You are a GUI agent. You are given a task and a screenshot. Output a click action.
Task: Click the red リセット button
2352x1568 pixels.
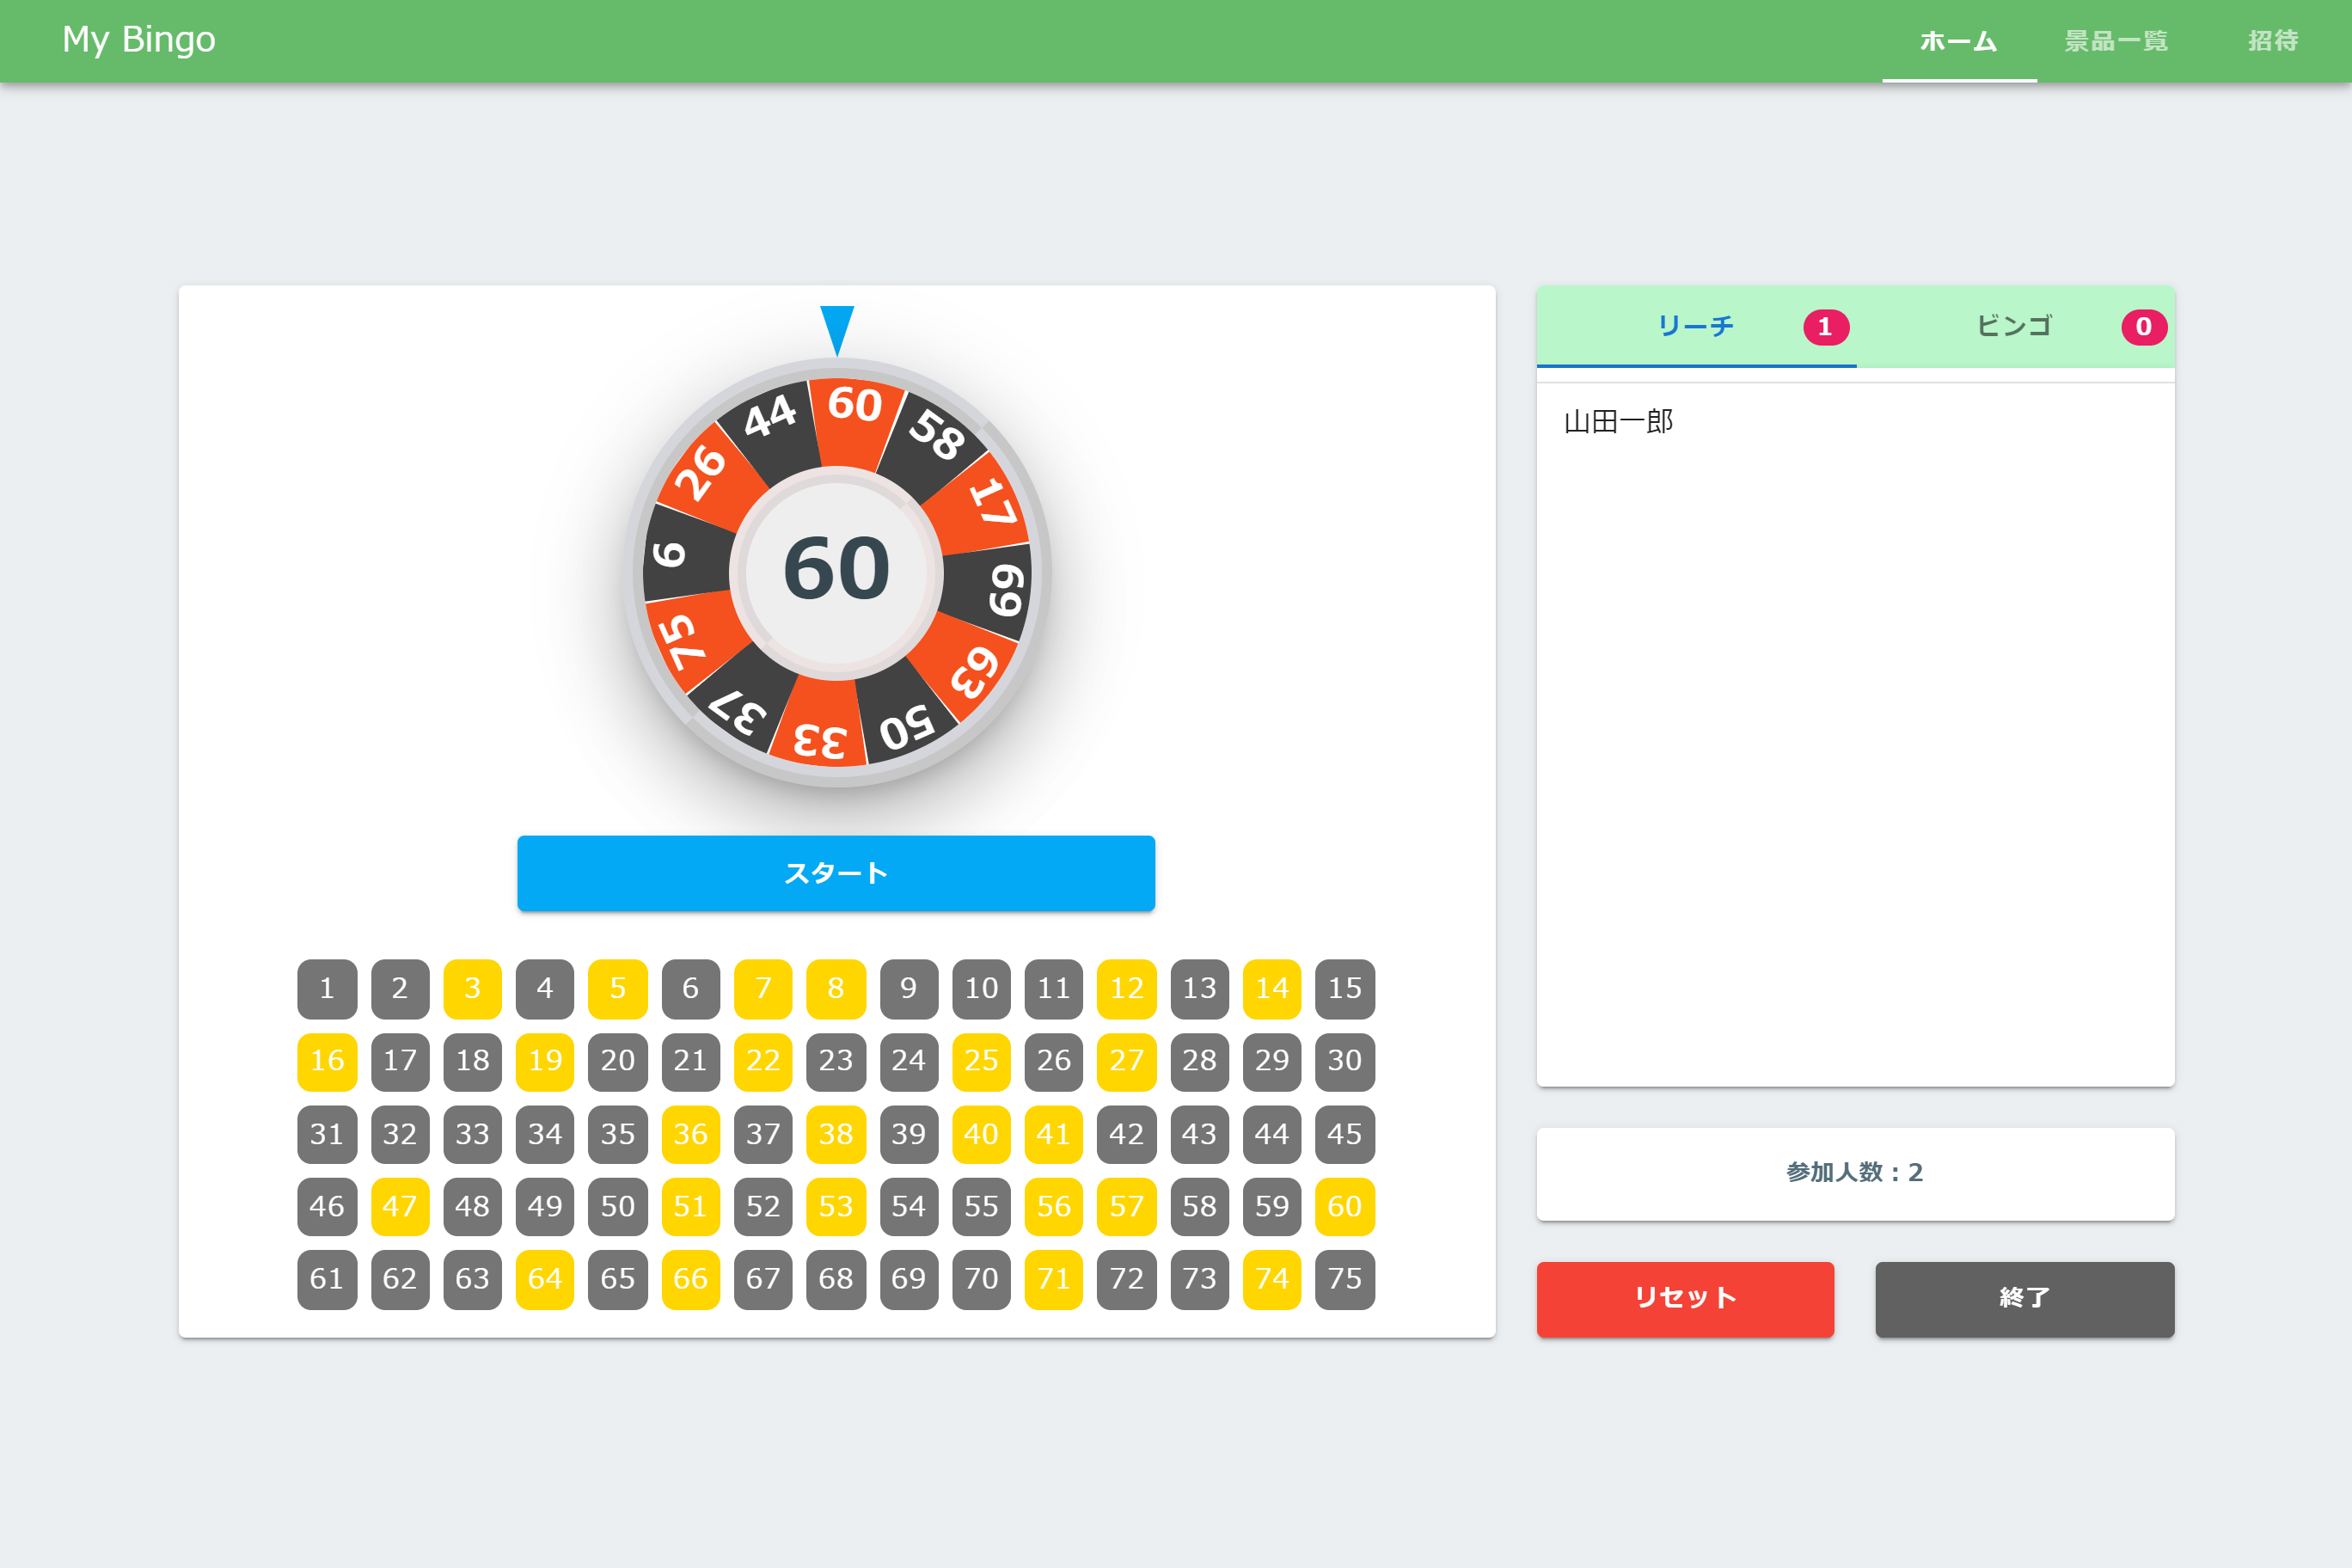(x=1685, y=1299)
